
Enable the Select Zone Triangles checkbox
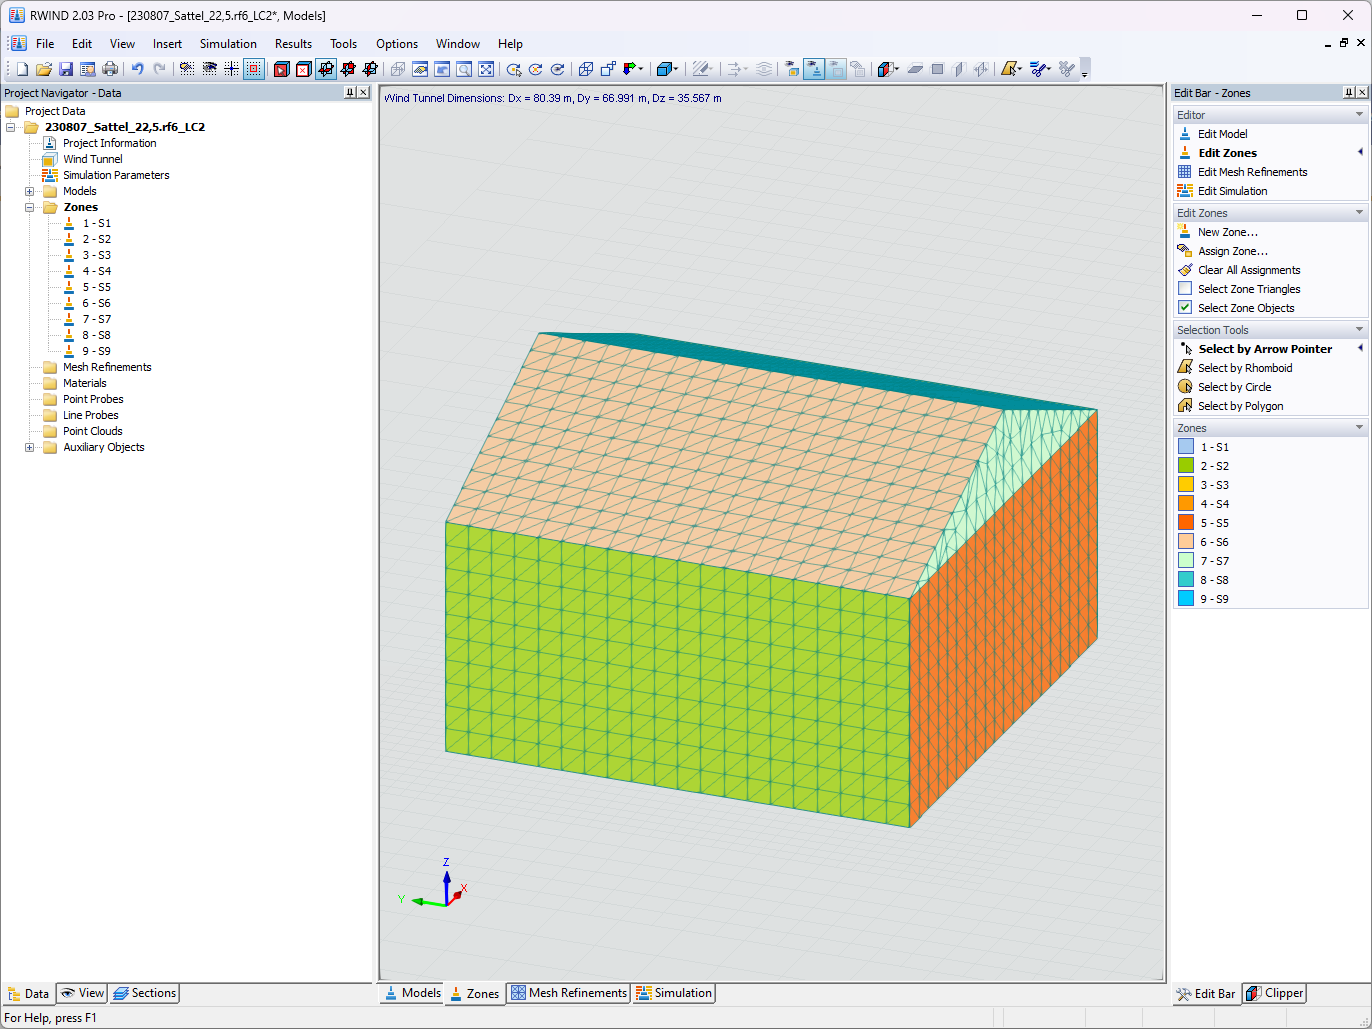[1186, 289]
